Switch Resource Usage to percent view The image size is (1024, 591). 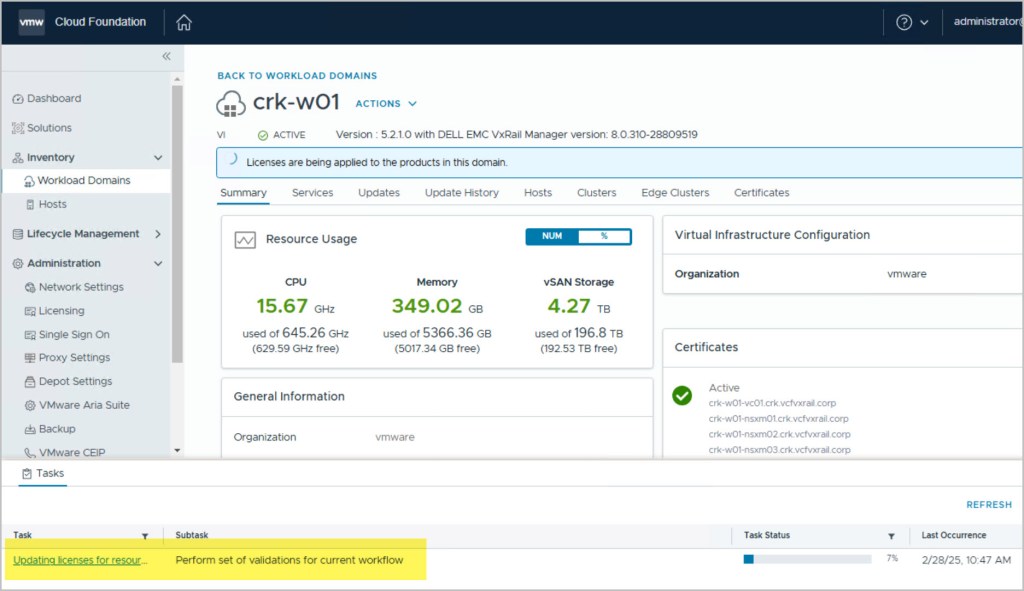604,237
